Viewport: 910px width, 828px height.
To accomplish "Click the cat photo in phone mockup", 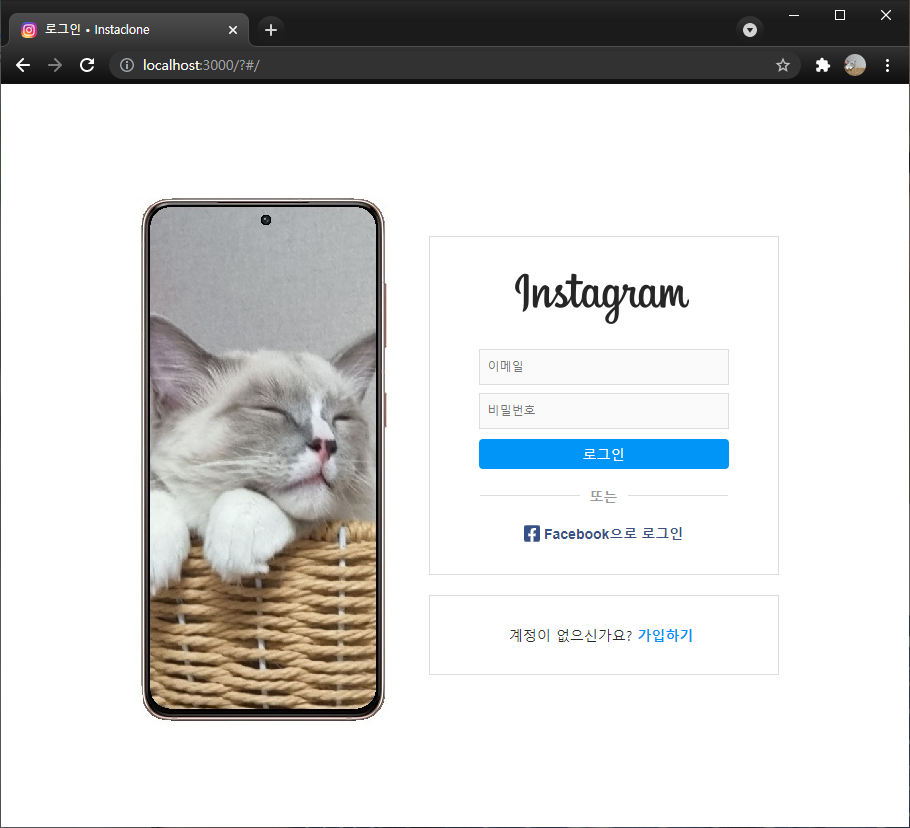I will [x=263, y=458].
